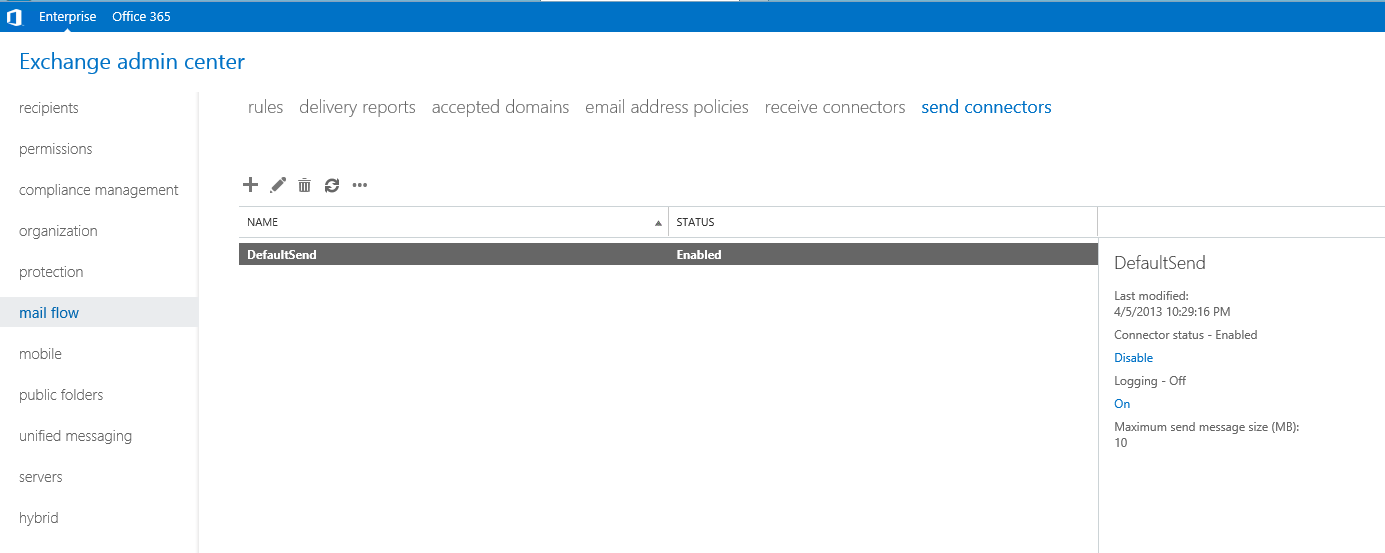Refresh the send connectors list
The height and width of the screenshot is (553, 1385).
pos(332,185)
